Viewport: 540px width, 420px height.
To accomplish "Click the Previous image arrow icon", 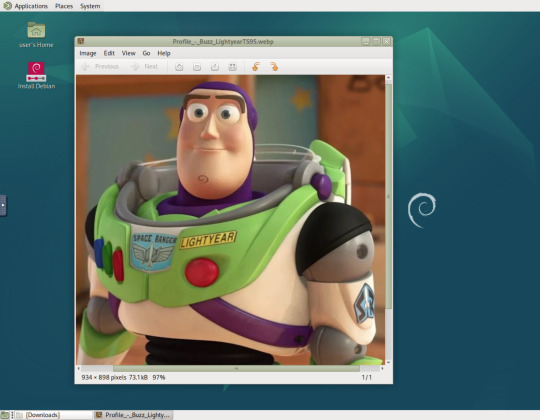I will (85, 66).
